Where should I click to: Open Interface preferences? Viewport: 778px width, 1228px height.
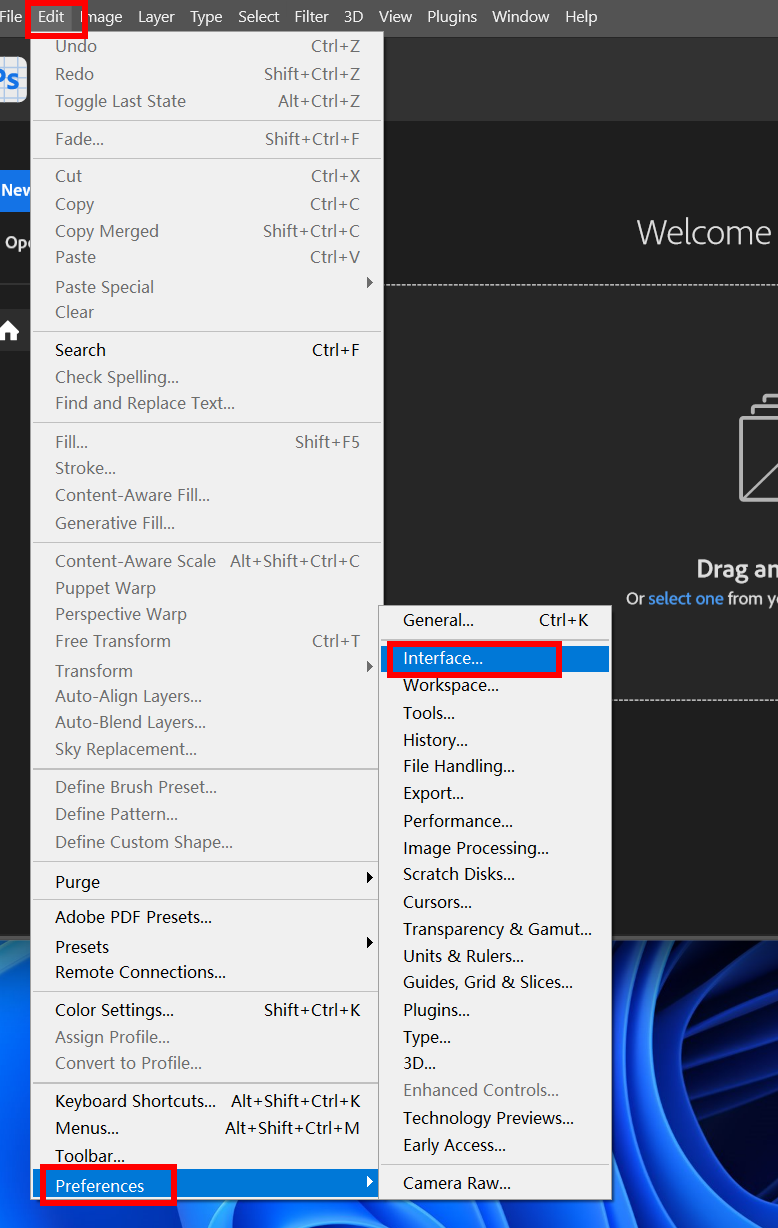[443, 658]
